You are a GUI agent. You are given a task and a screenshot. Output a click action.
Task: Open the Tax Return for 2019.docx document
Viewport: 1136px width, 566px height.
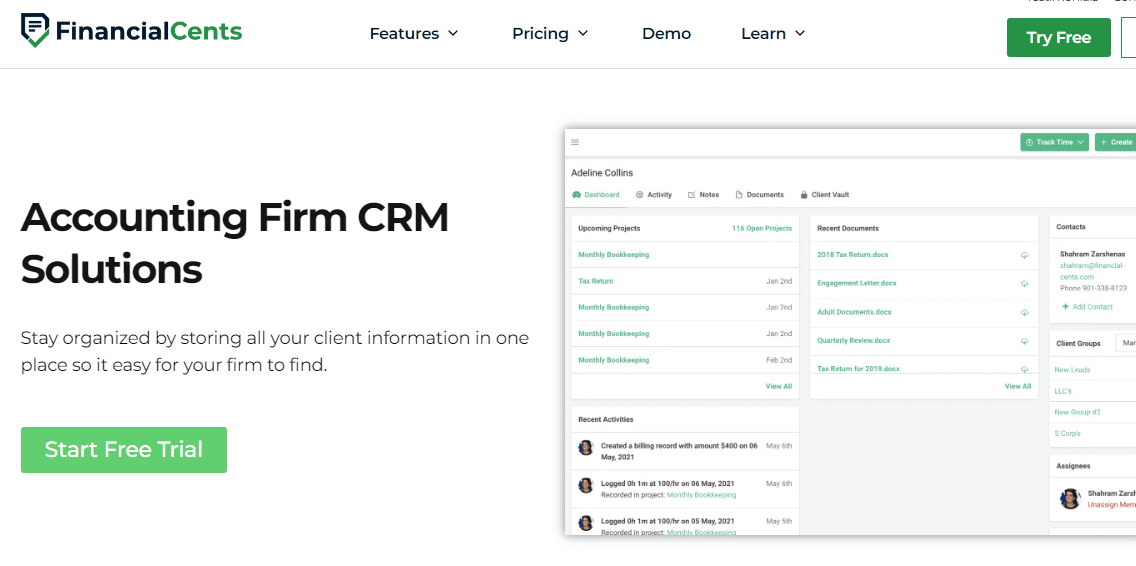(x=859, y=369)
